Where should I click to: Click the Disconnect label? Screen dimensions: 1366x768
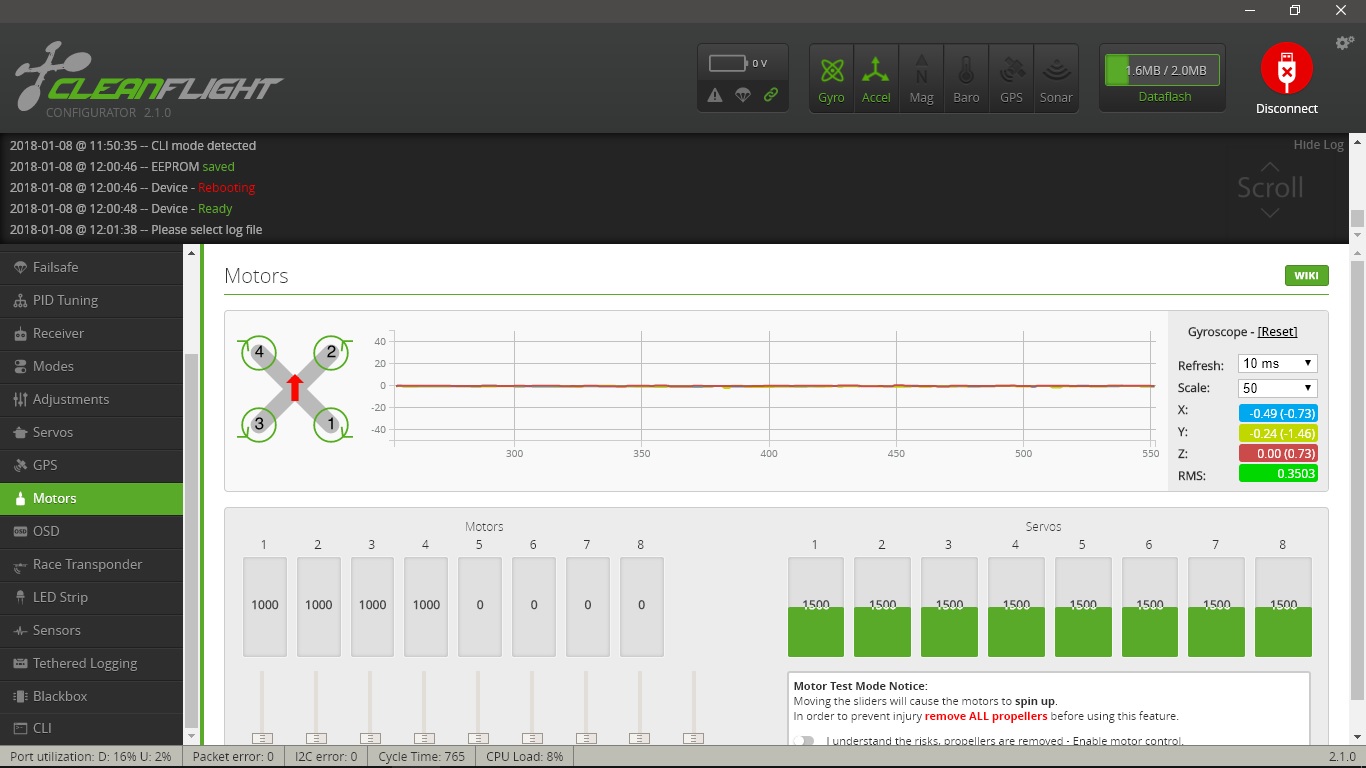1287,108
